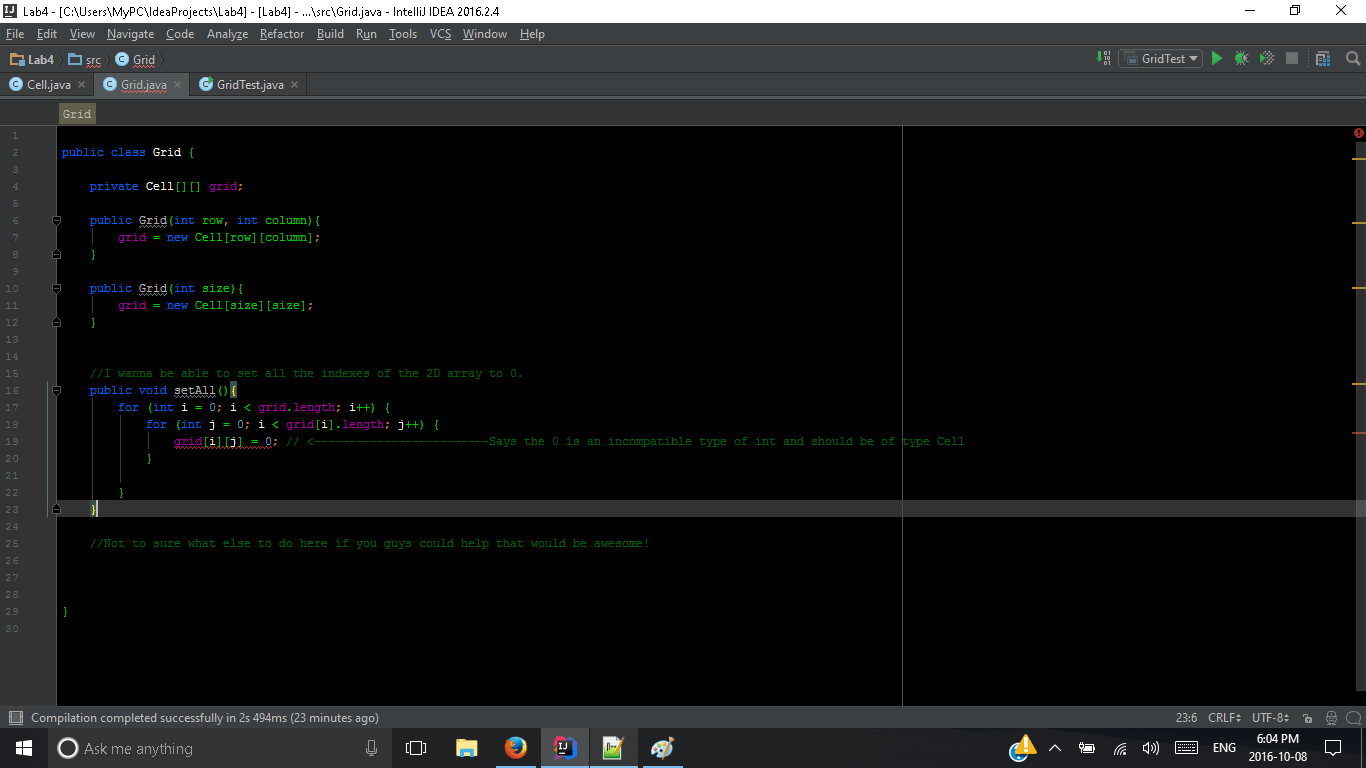
Task: Click the setAll method name in code
Action: (x=195, y=390)
